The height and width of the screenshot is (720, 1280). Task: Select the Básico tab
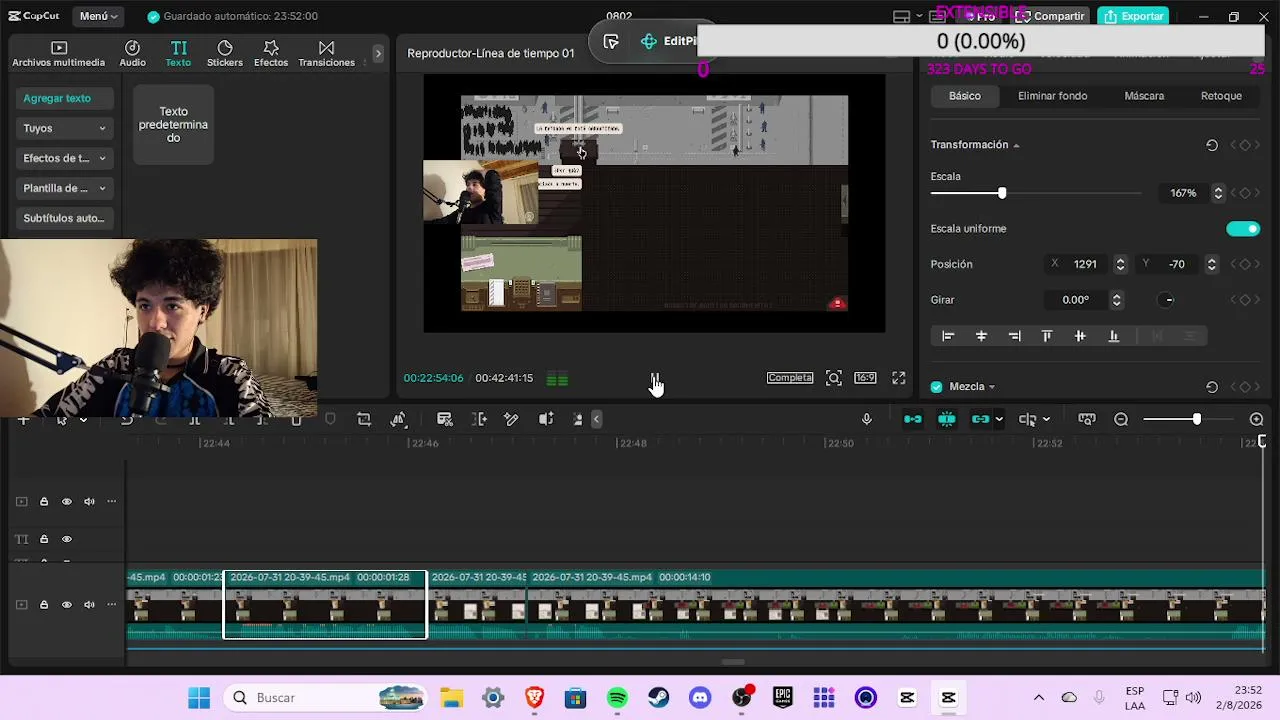(965, 96)
